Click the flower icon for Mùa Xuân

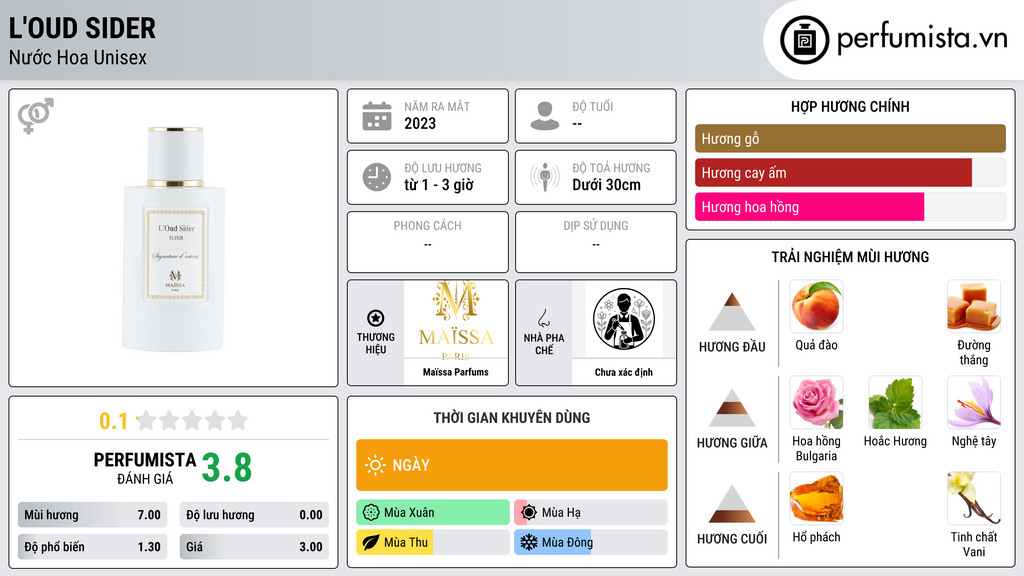click(371, 513)
